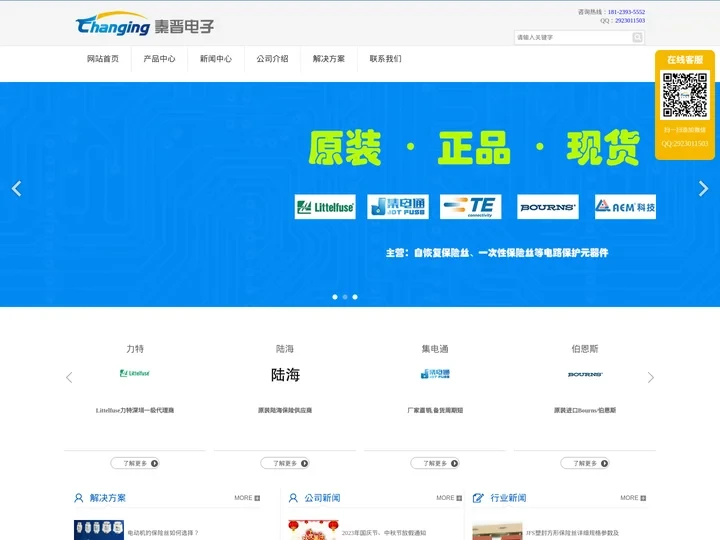Open the 集电通 brand title
The width and height of the screenshot is (720, 540).
tap(435, 349)
